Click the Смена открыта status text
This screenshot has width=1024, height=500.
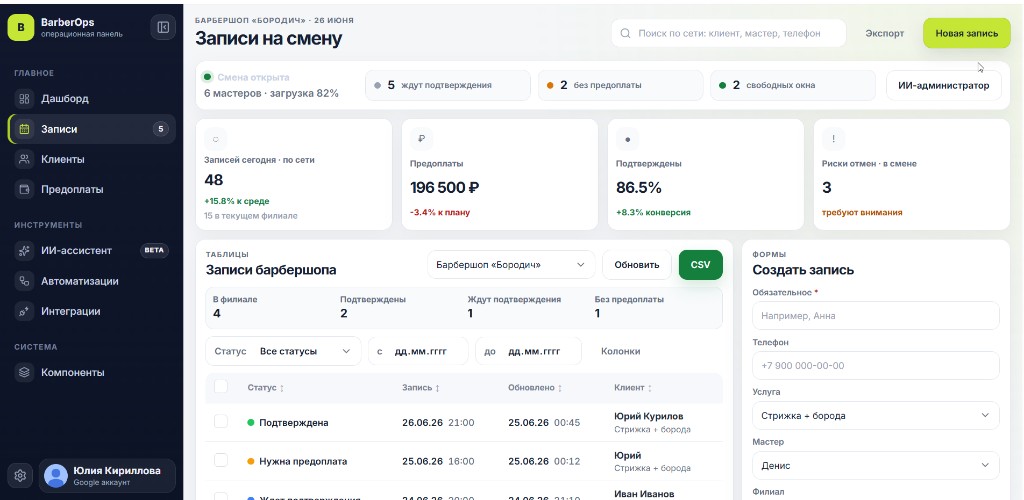253,77
